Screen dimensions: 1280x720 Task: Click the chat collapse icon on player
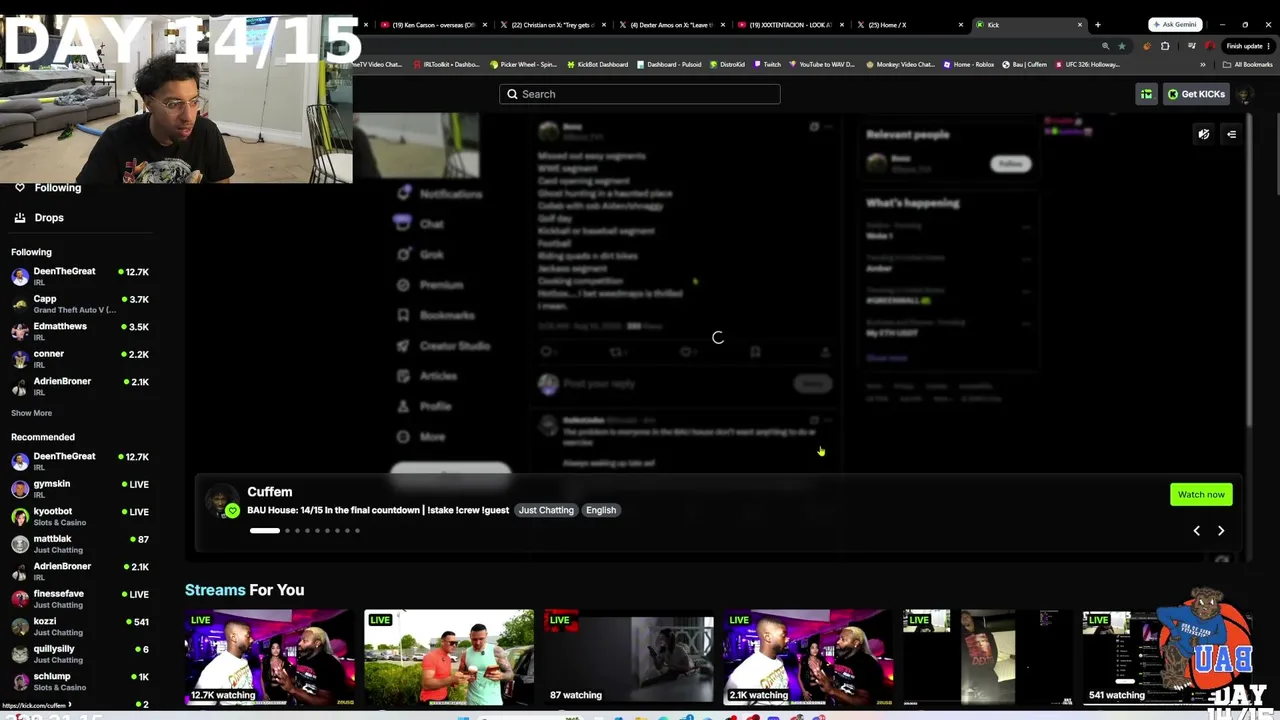[1232, 134]
